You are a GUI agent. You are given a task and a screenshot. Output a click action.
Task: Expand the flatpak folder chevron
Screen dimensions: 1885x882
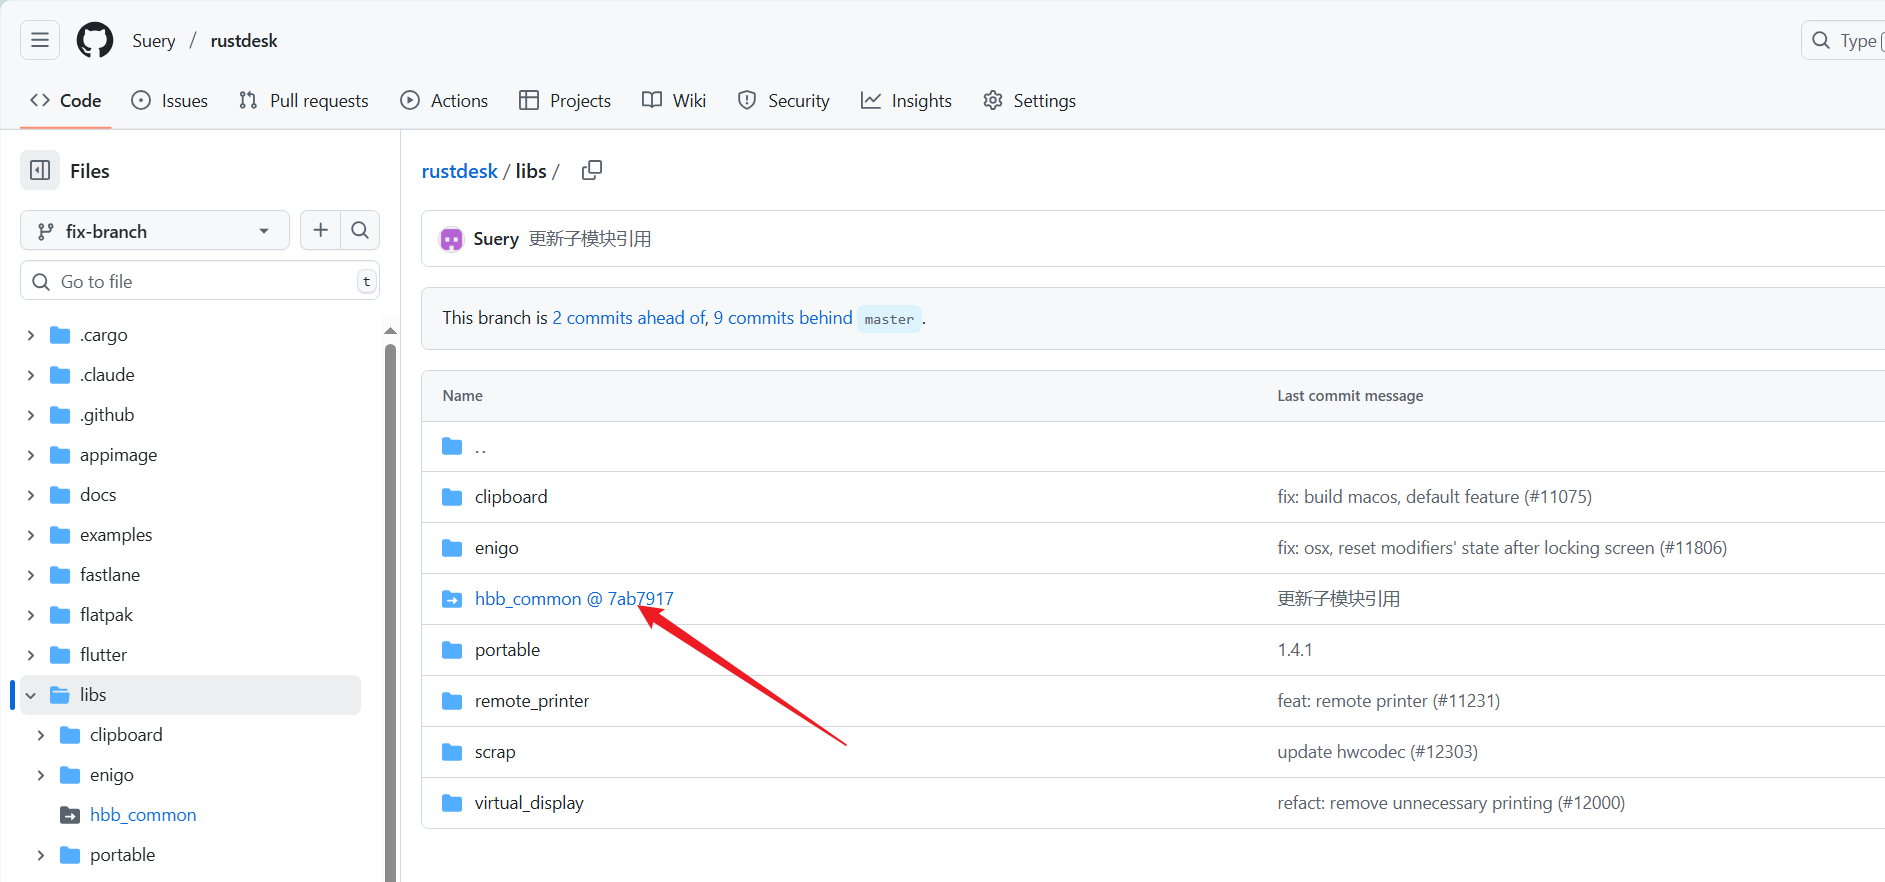(x=31, y=615)
